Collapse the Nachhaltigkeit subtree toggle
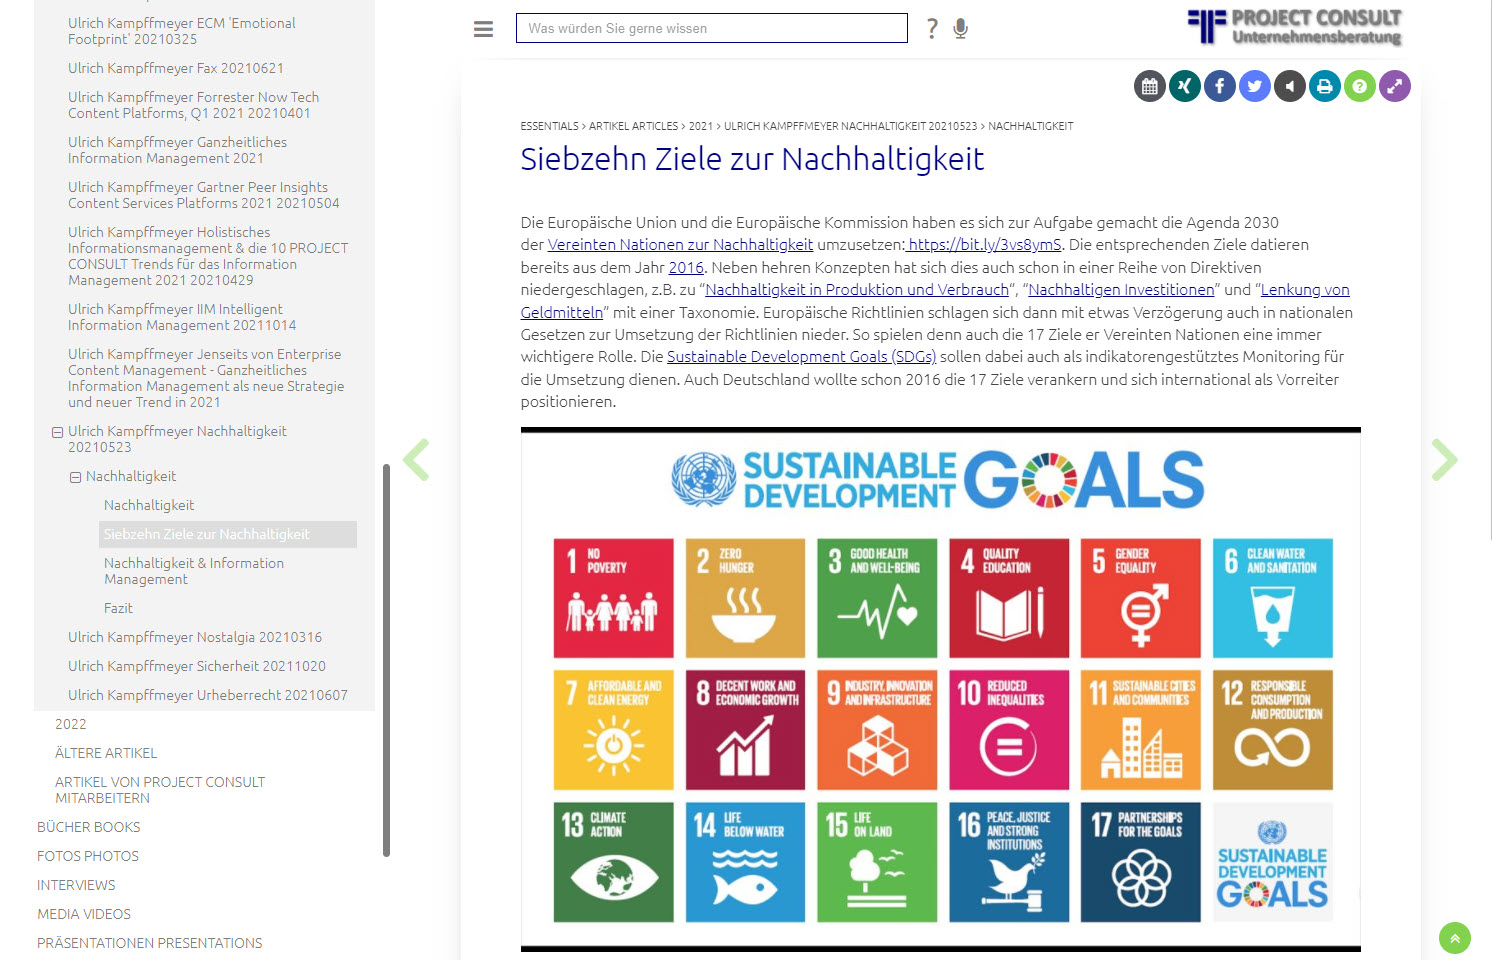 coord(75,477)
